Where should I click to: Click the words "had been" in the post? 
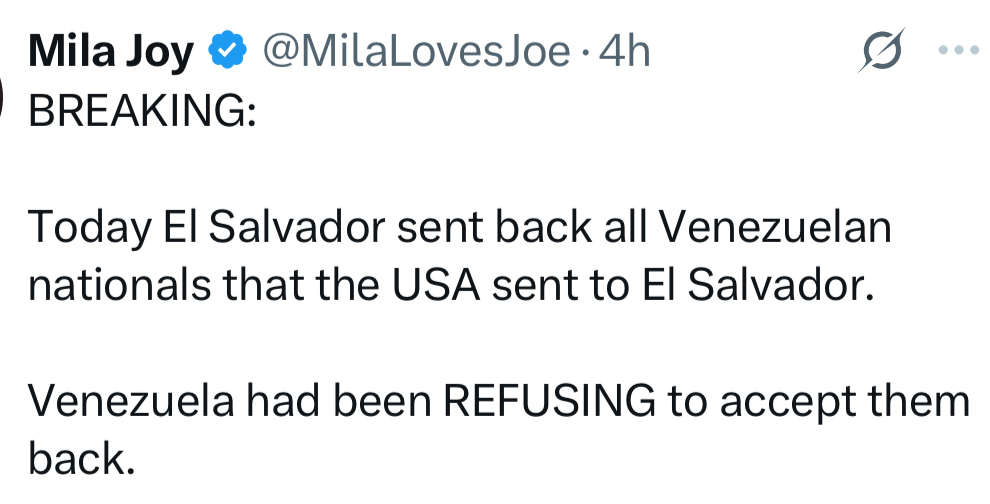coord(337,402)
